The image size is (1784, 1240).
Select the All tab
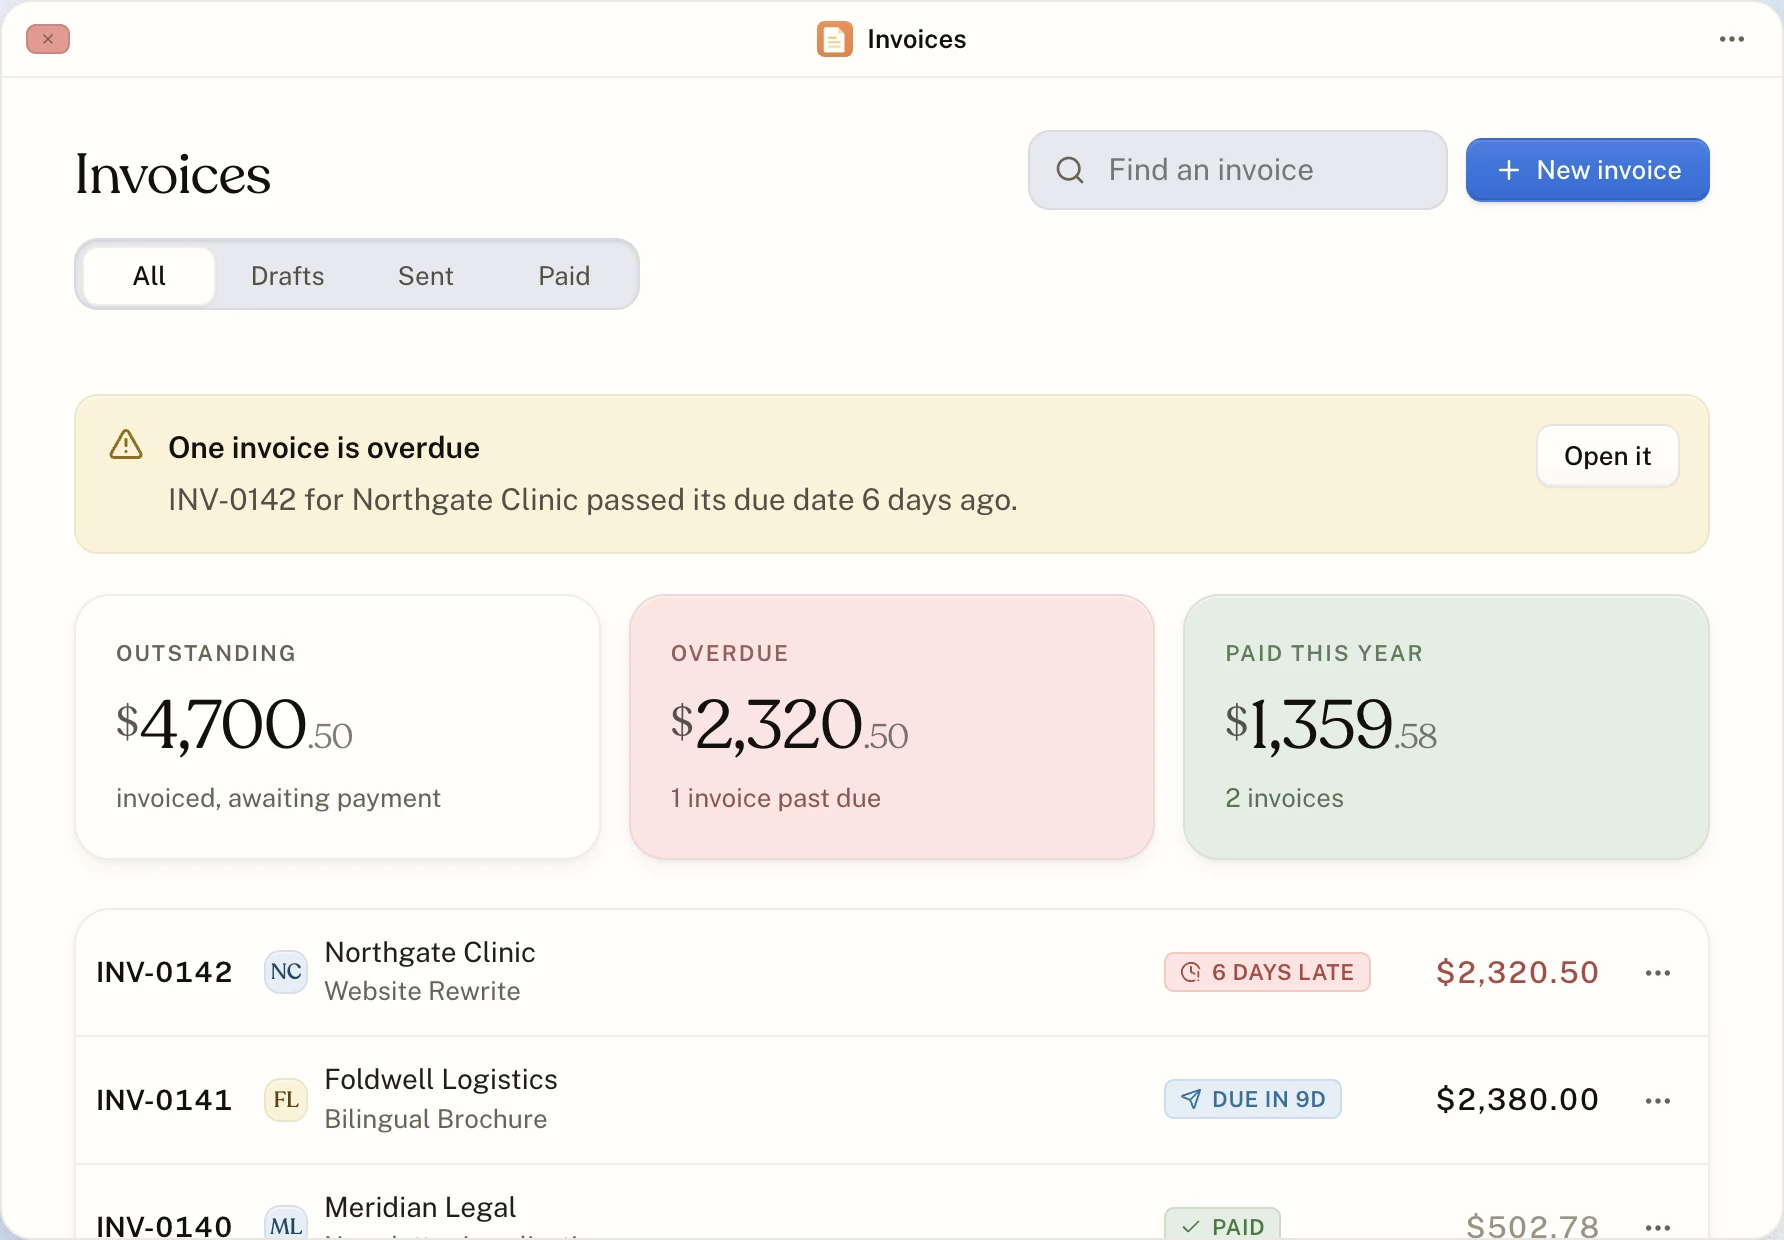coord(149,276)
